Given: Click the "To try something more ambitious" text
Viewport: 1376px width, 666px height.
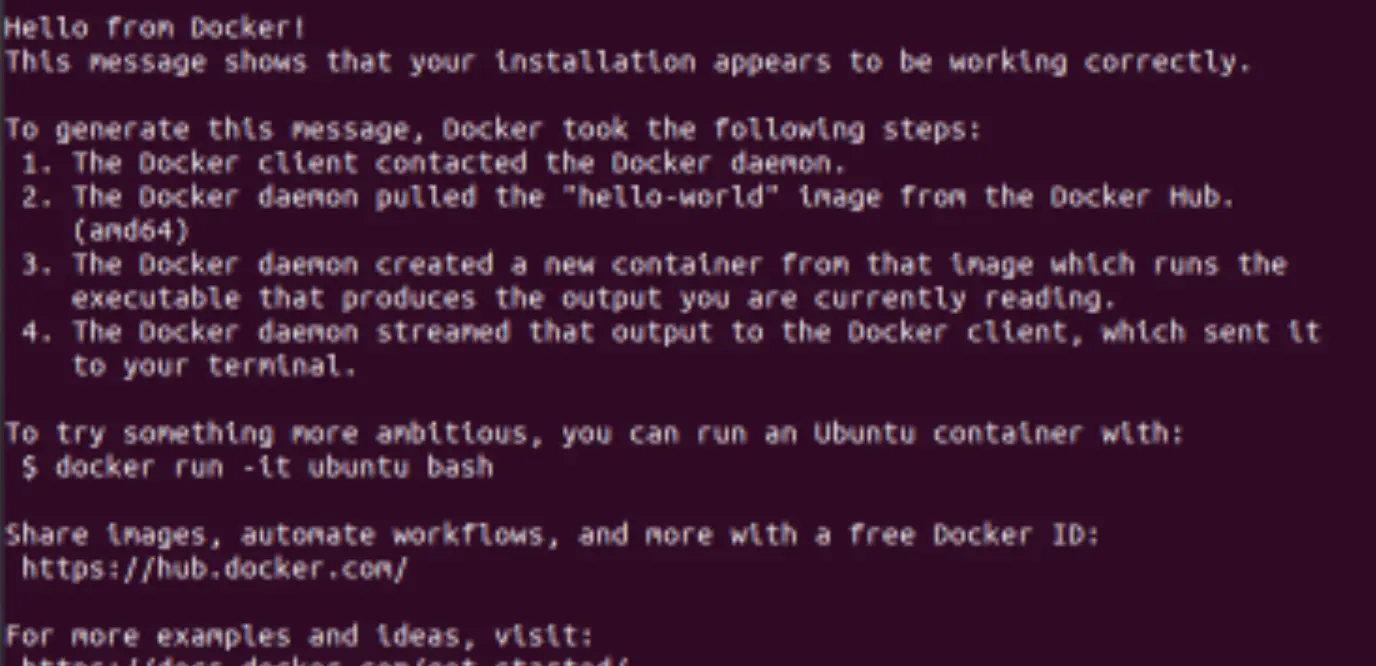Looking at the screenshot, I should coord(273,434).
